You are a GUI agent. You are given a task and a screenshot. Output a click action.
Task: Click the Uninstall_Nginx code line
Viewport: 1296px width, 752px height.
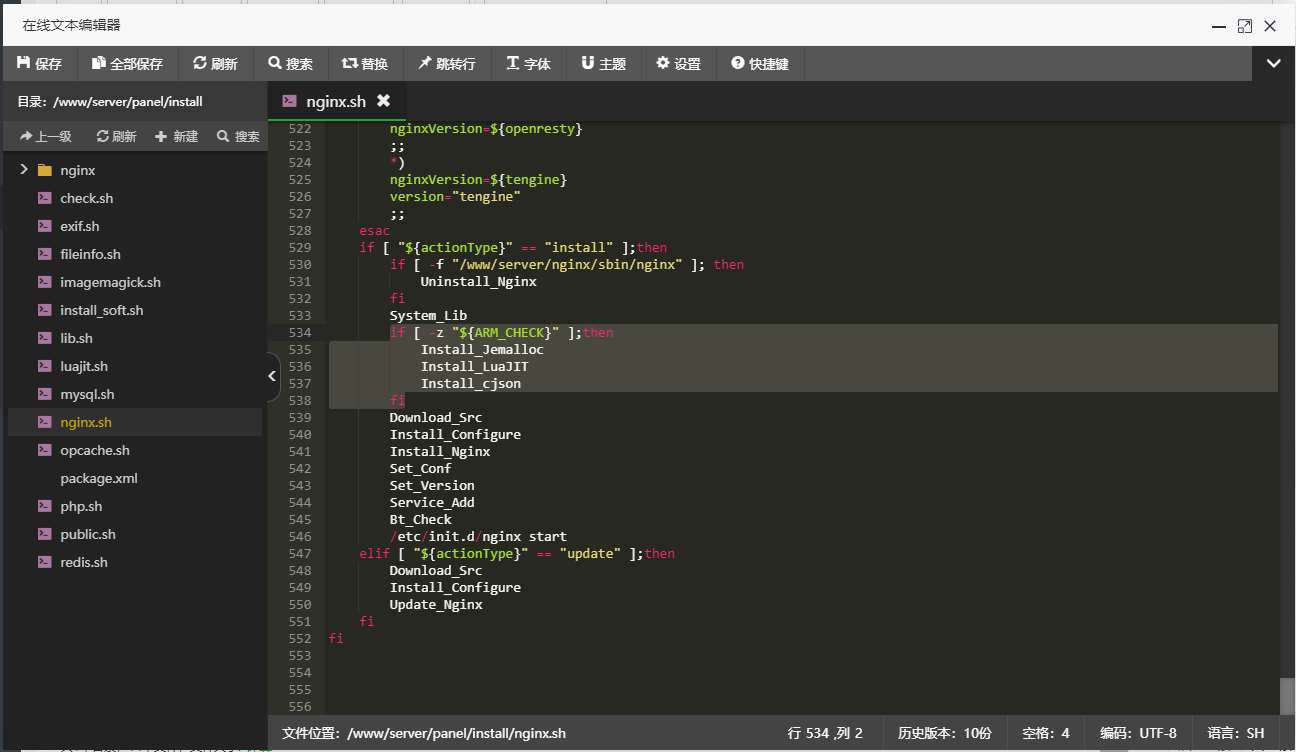pyautogui.click(x=478, y=281)
